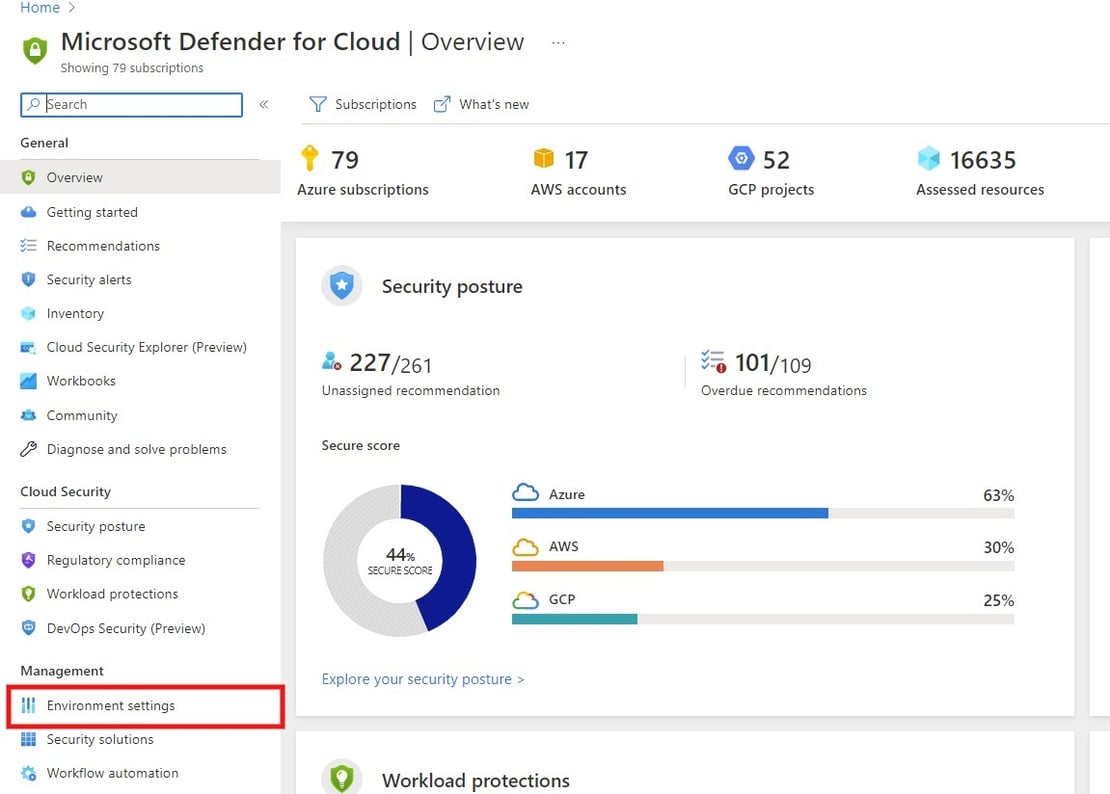
Task: Click the Azure subscriptions key icon
Action: tap(310, 158)
